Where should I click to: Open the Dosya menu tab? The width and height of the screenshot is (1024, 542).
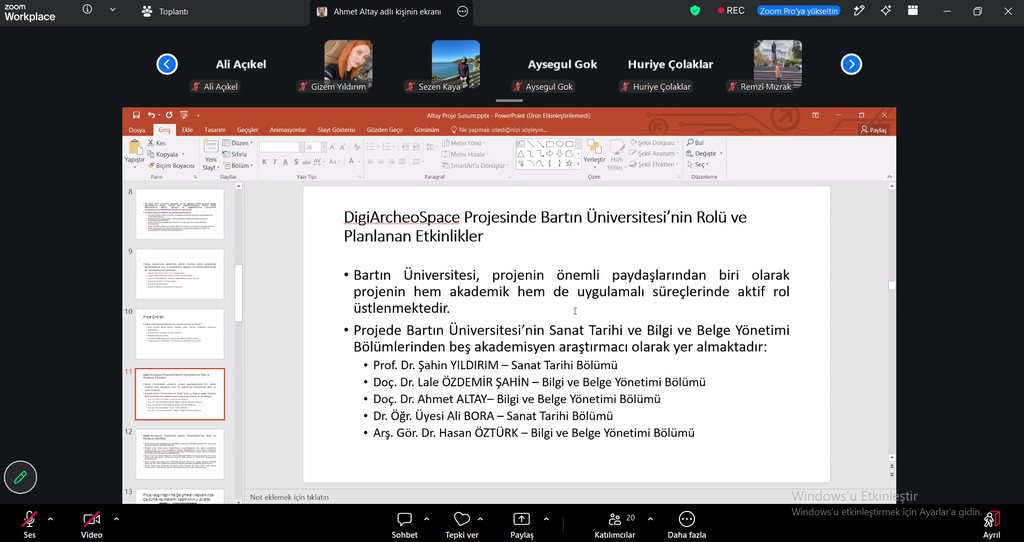(x=137, y=130)
